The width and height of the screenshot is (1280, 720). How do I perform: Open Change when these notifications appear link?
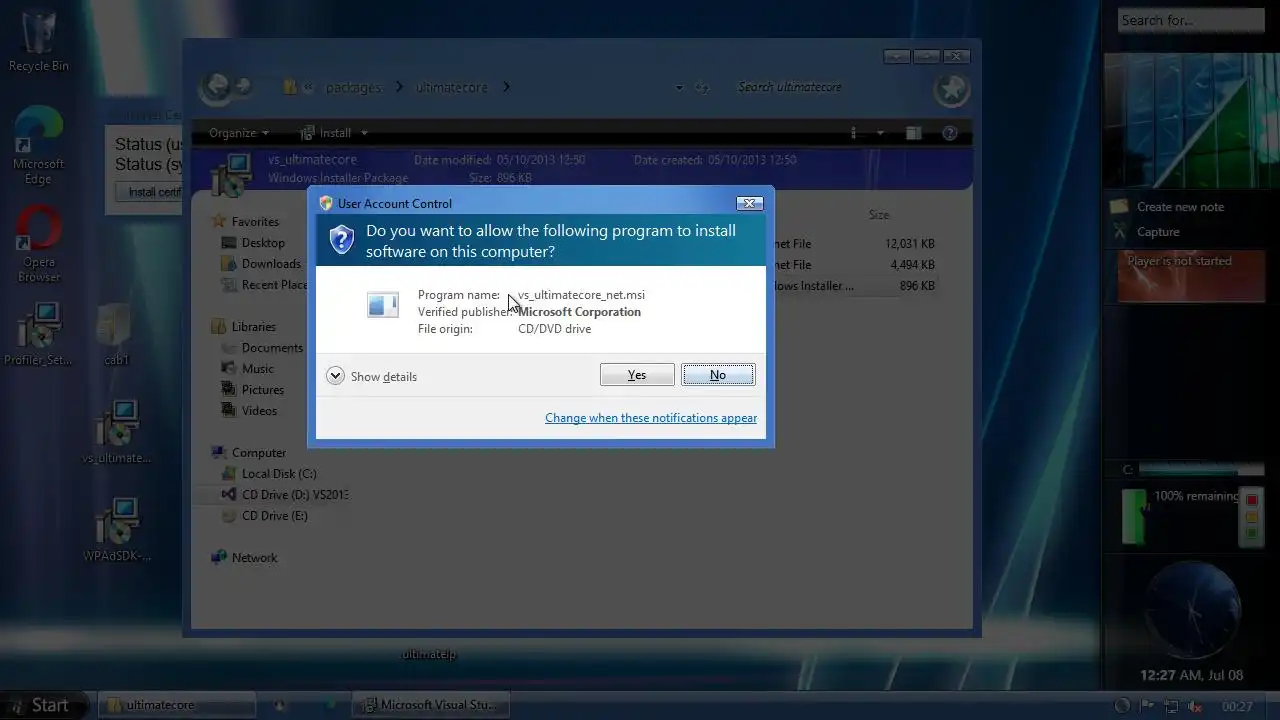(x=651, y=418)
